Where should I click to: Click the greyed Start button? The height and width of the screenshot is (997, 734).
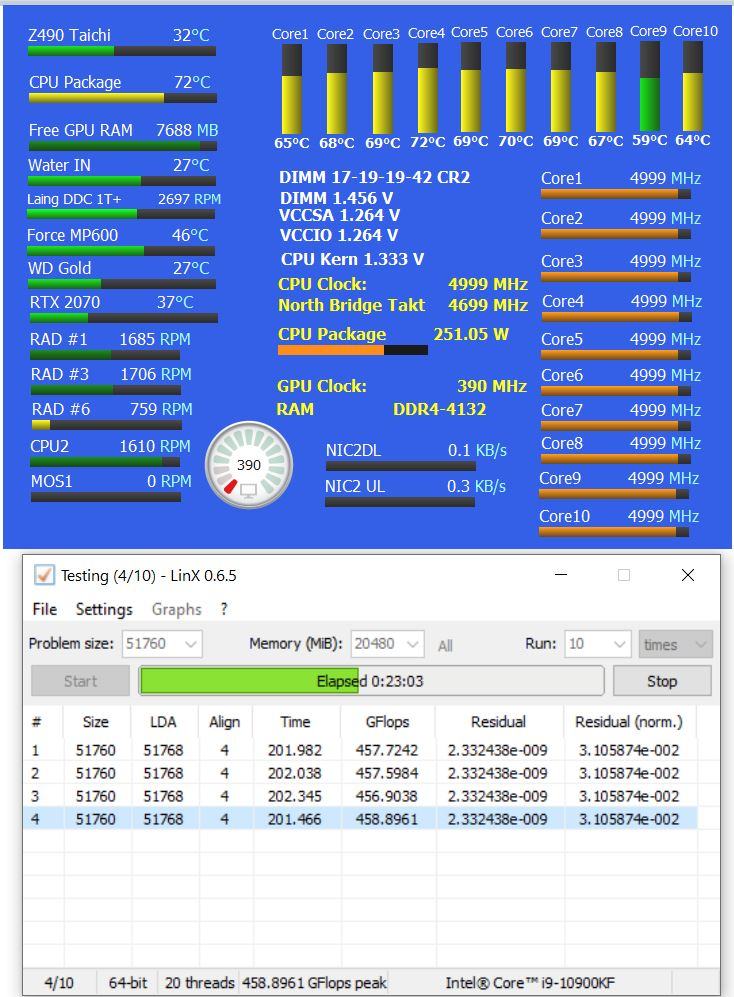click(x=80, y=681)
